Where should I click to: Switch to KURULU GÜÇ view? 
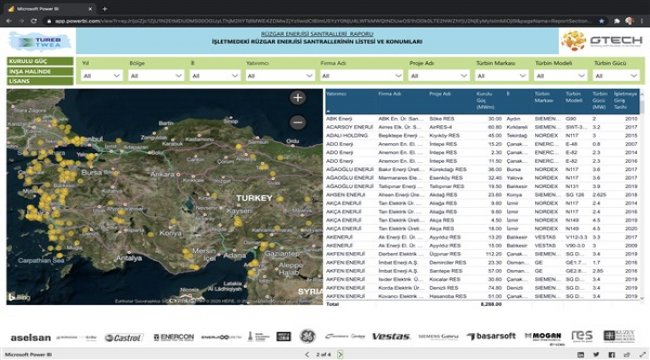[x=40, y=61]
